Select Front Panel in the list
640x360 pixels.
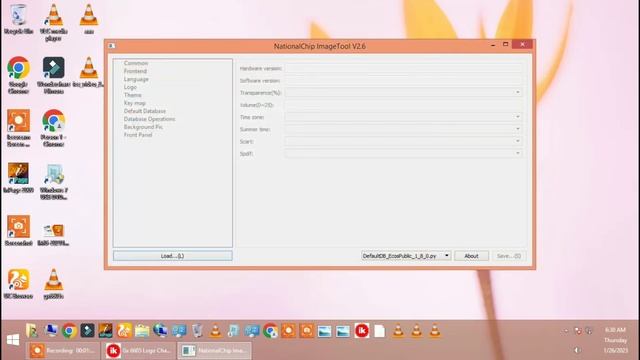138,135
